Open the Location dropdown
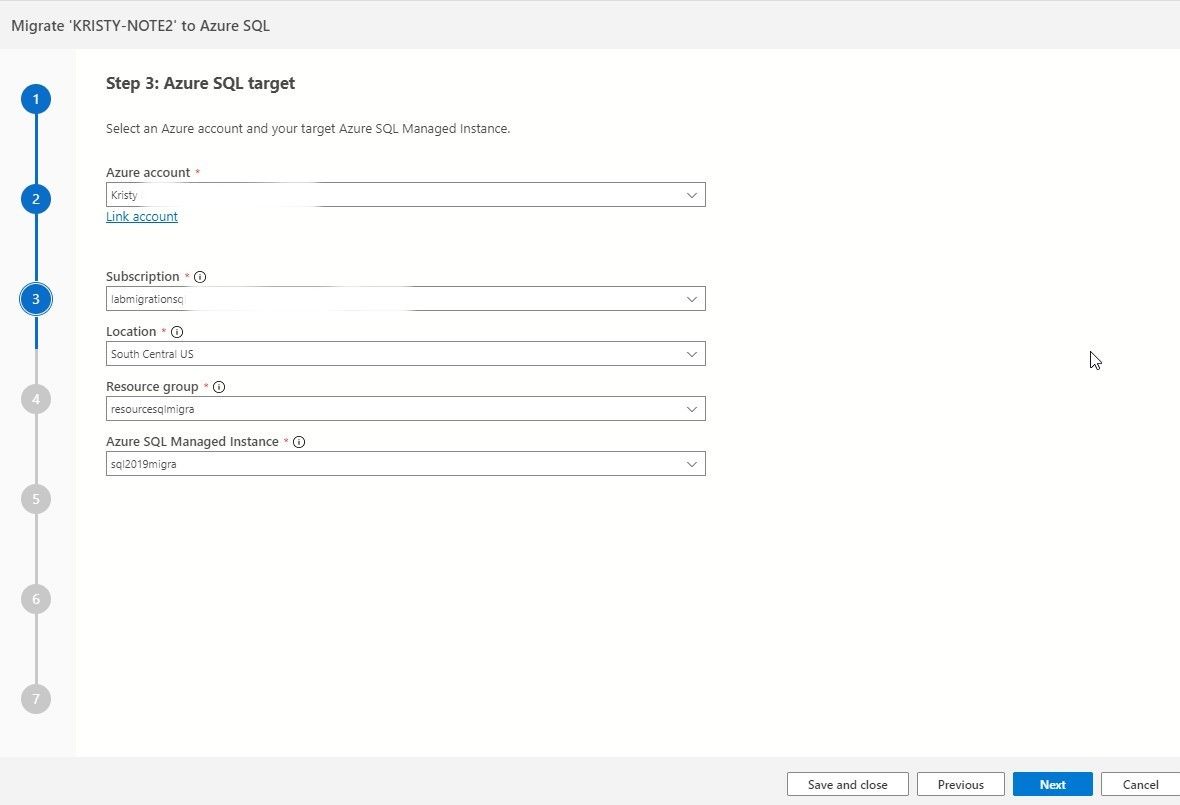 pyautogui.click(x=406, y=354)
